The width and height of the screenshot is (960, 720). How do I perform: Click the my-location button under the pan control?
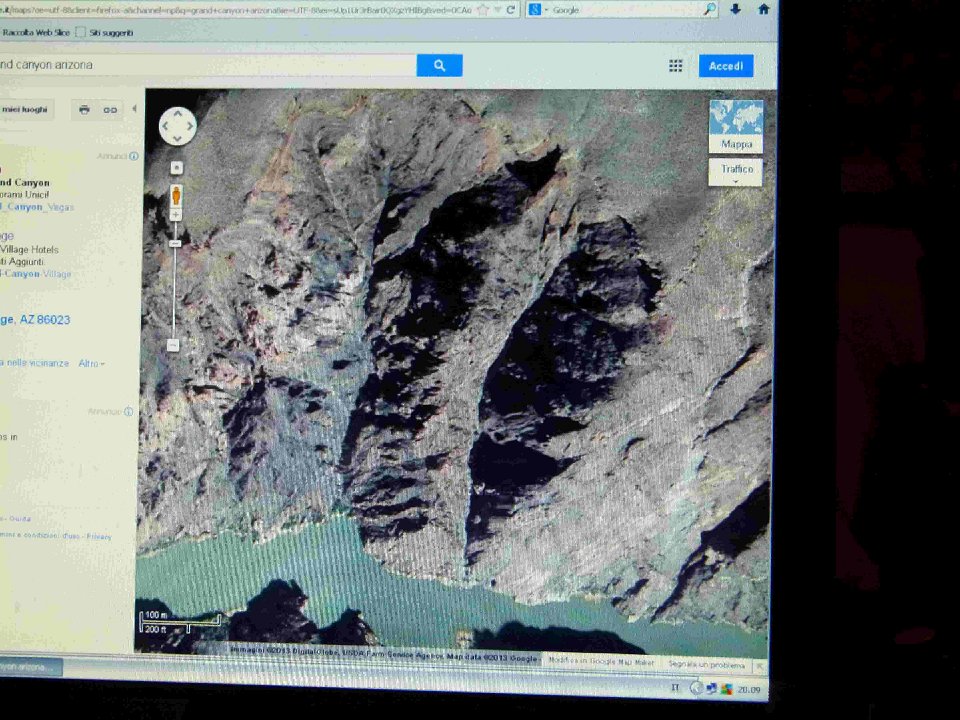(x=177, y=168)
